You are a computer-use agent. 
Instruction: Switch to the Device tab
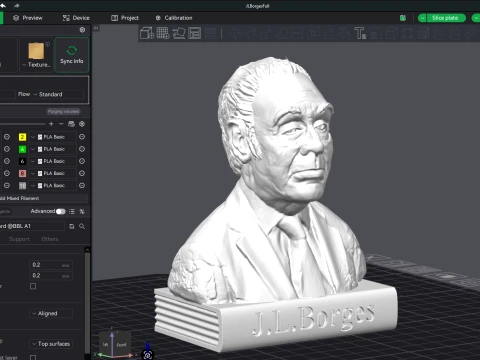(x=76, y=18)
